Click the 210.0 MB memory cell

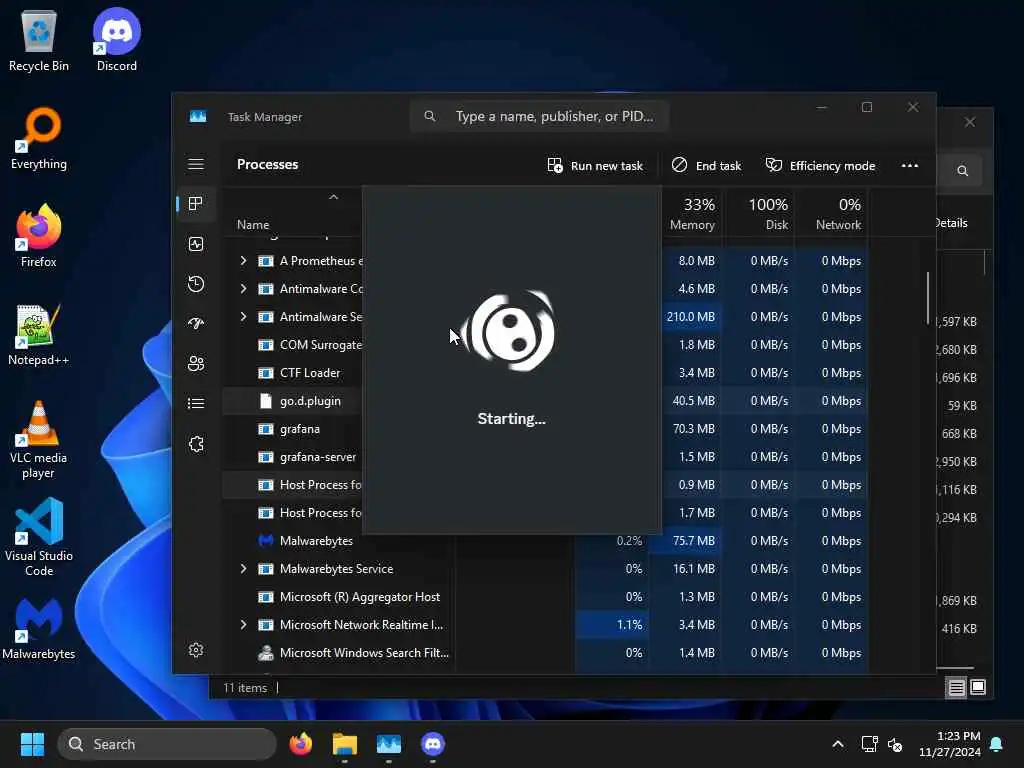click(690, 317)
